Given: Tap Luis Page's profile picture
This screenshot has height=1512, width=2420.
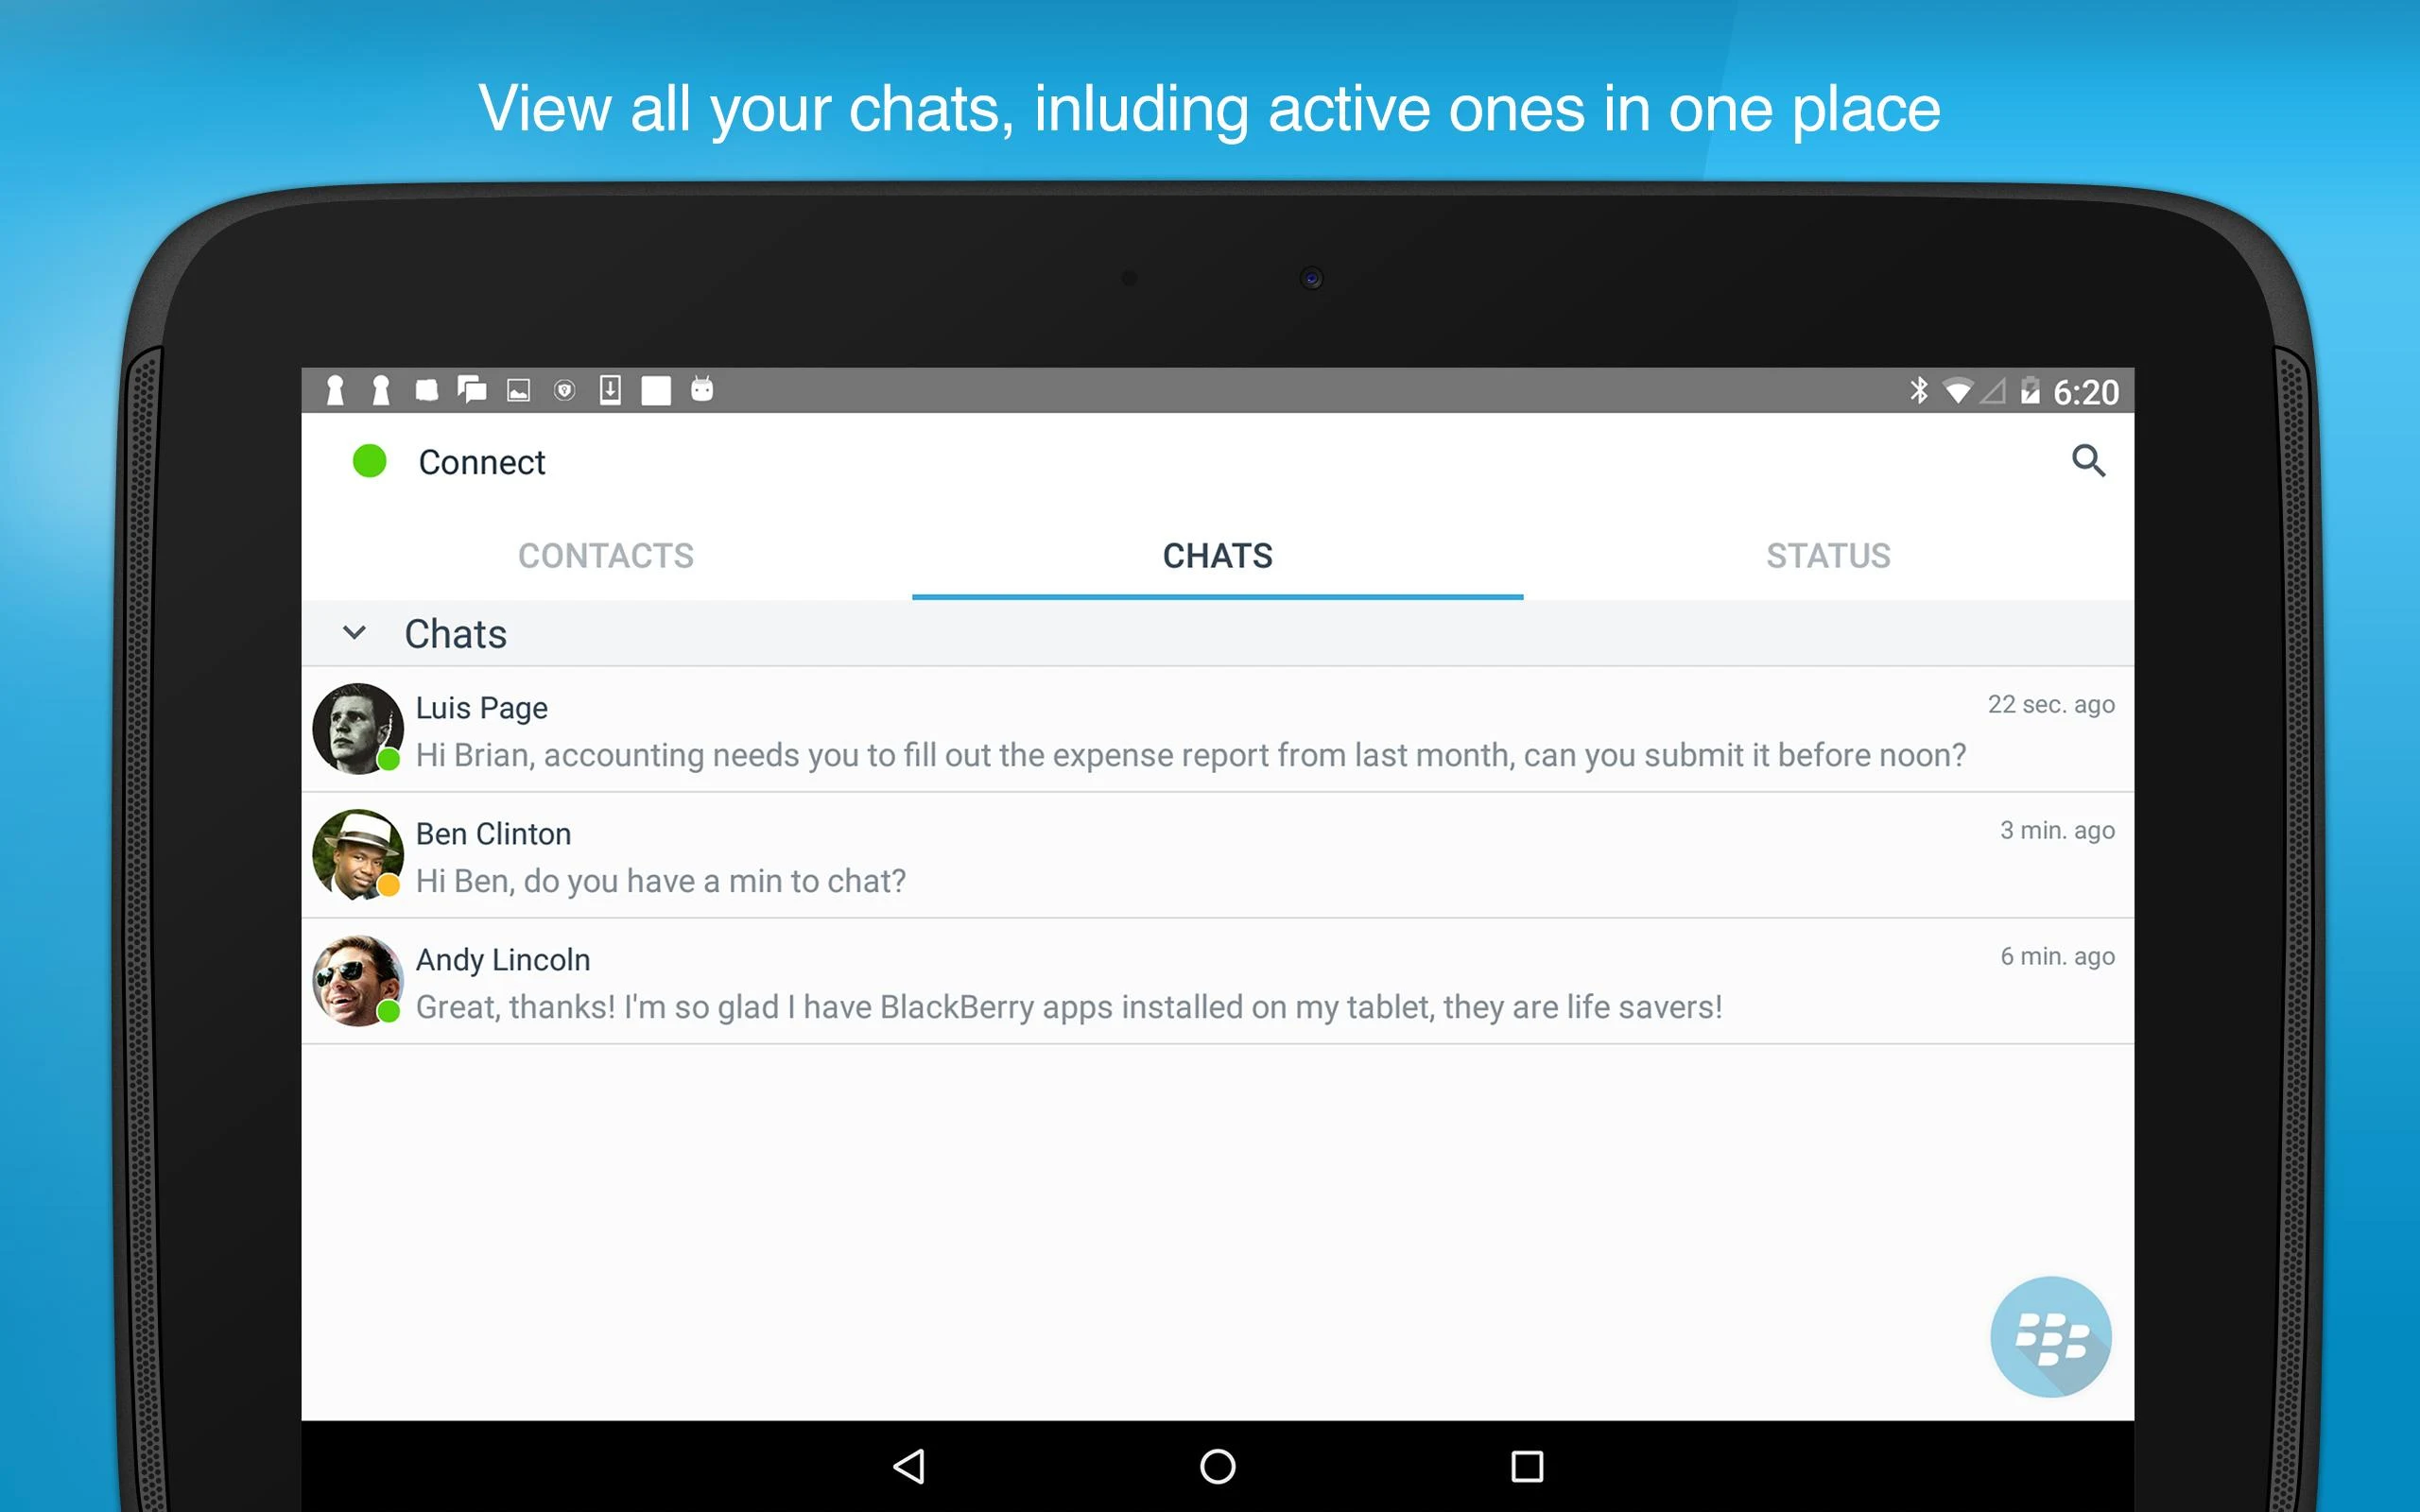Looking at the screenshot, I should tap(357, 729).
